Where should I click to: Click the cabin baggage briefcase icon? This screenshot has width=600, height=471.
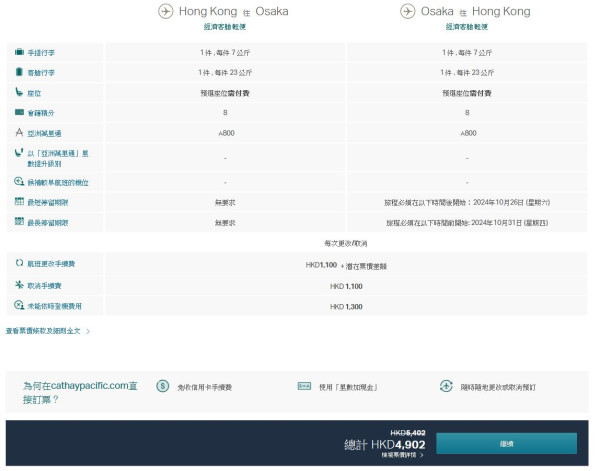(19, 52)
